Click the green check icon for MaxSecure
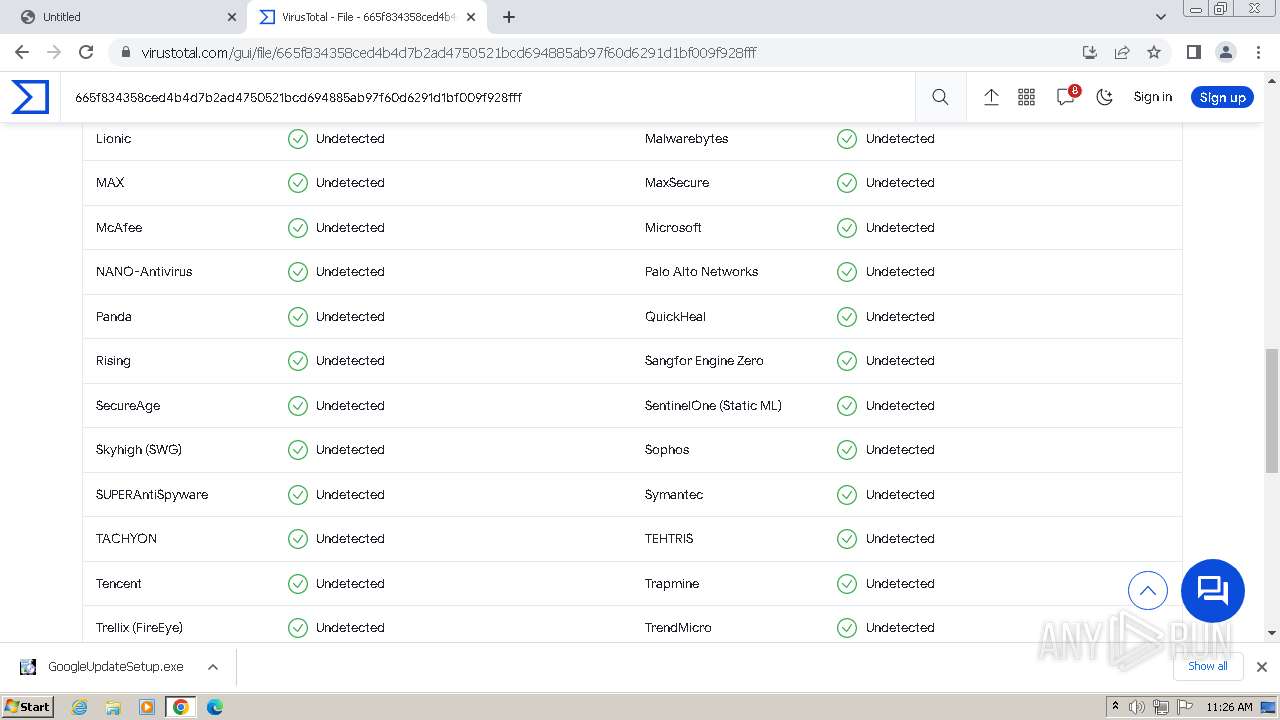This screenshot has width=1280, height=720. click(847, 183)
